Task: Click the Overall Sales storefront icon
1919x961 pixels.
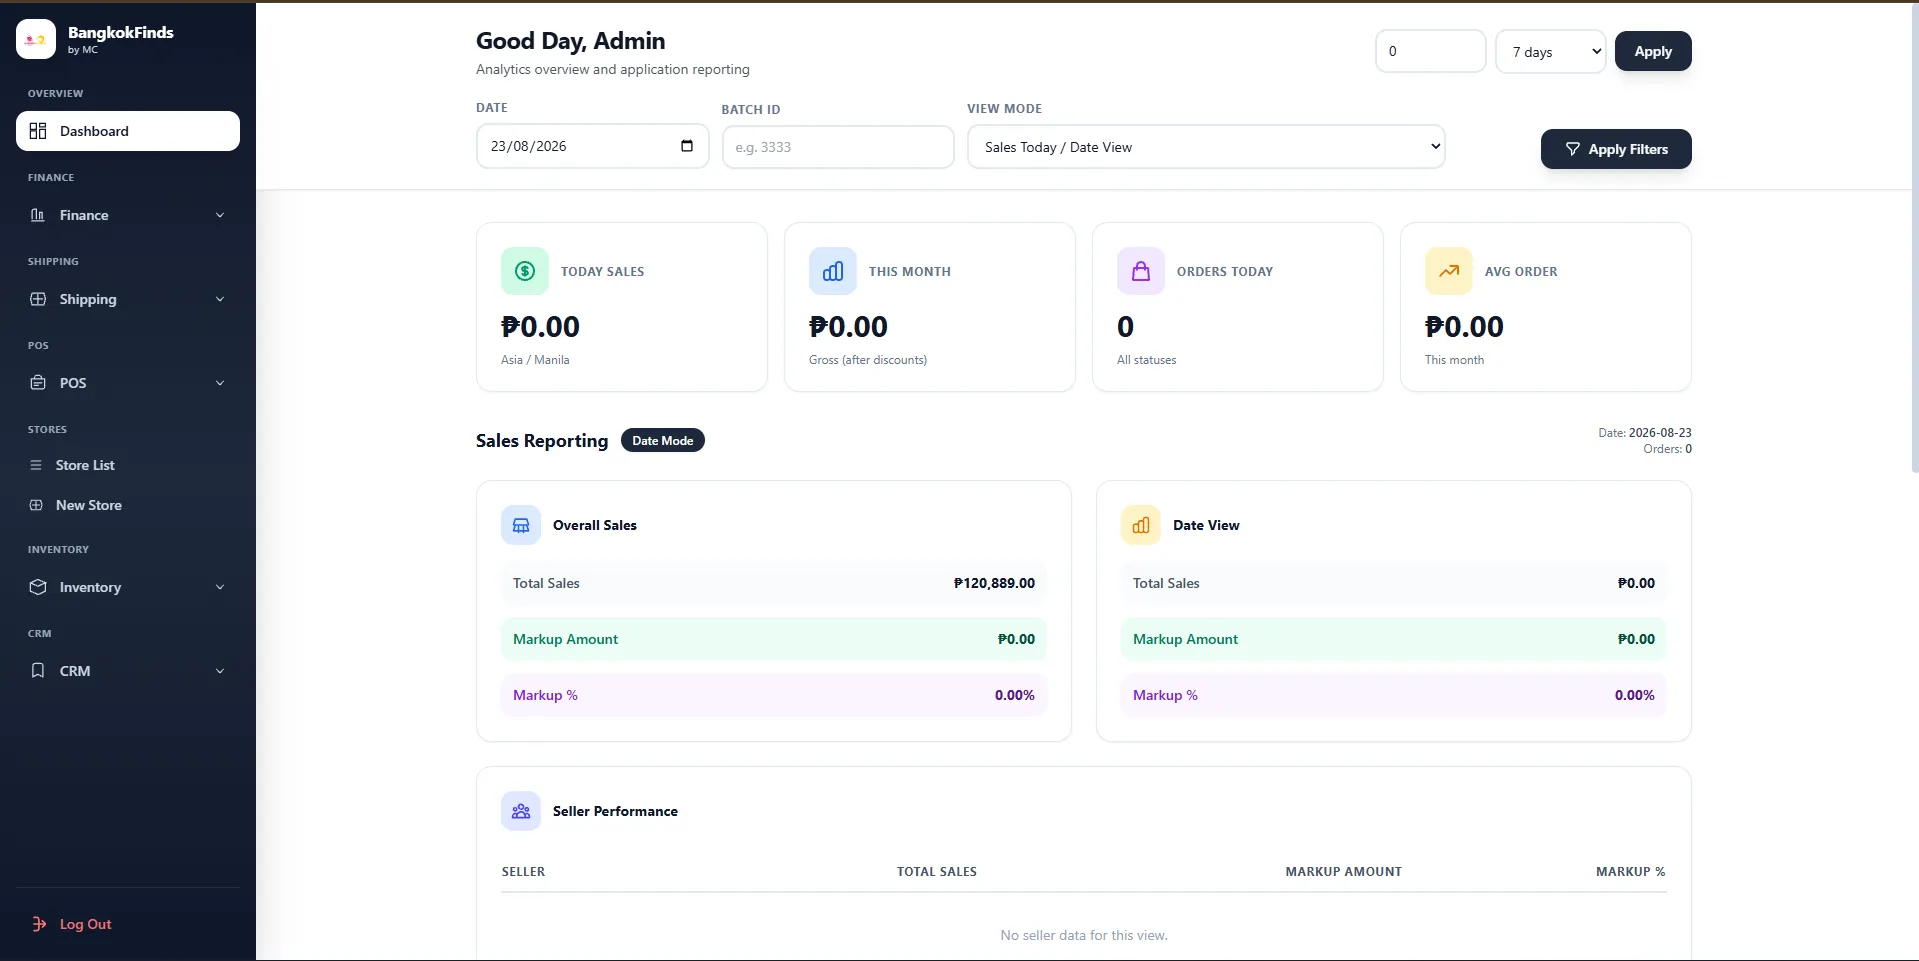Action: 521,525
